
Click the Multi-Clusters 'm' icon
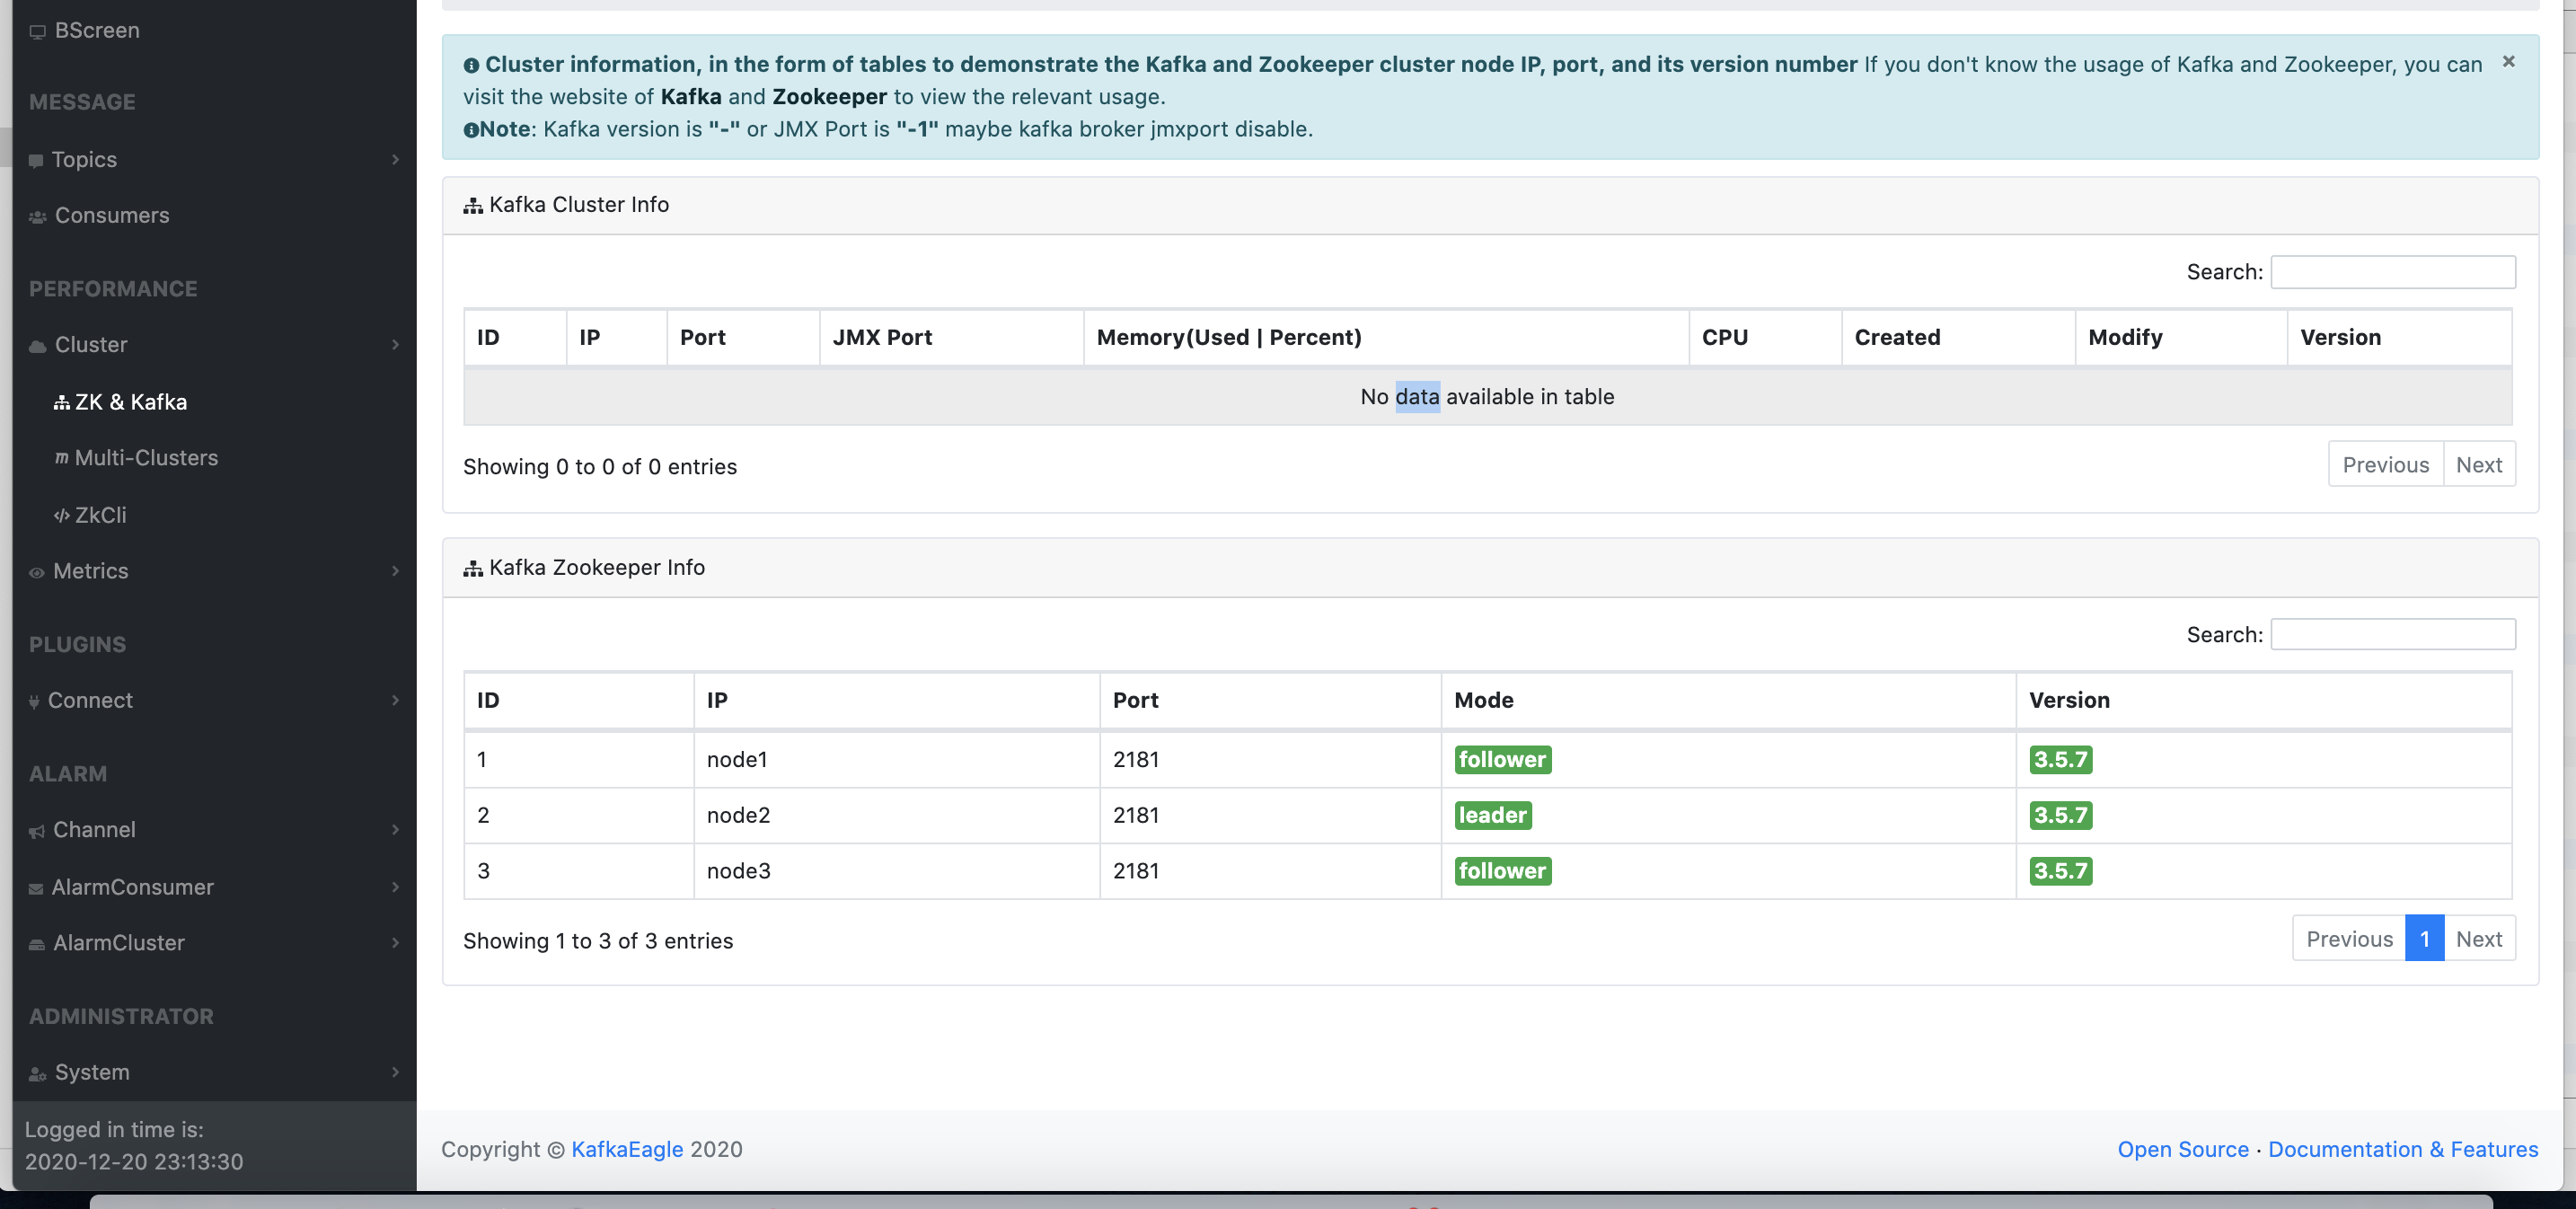pos(60,457)
